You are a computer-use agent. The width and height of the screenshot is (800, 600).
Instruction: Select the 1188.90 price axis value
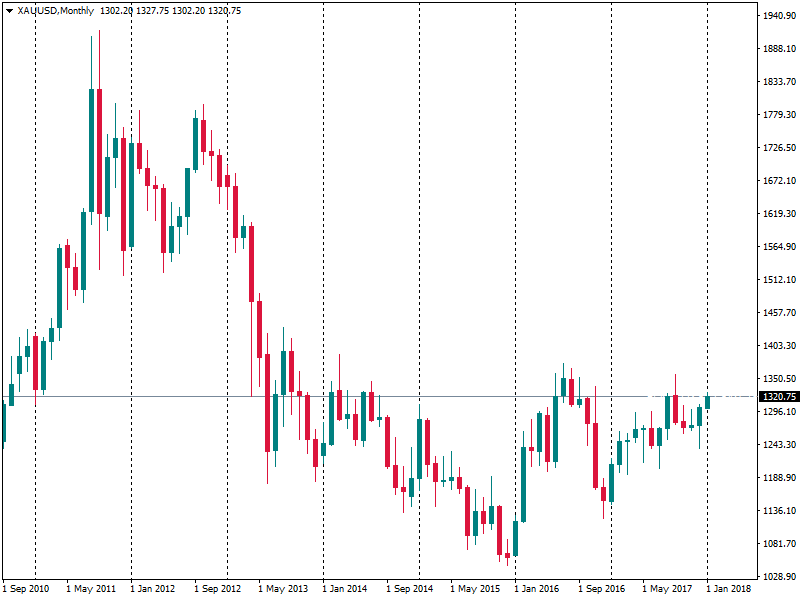[777, 478]
